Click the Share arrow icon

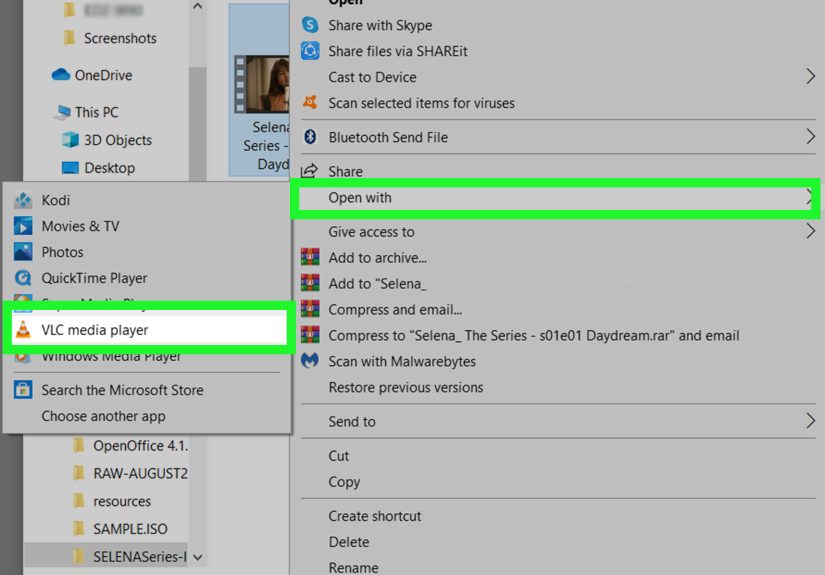click(x=309, y=171)
